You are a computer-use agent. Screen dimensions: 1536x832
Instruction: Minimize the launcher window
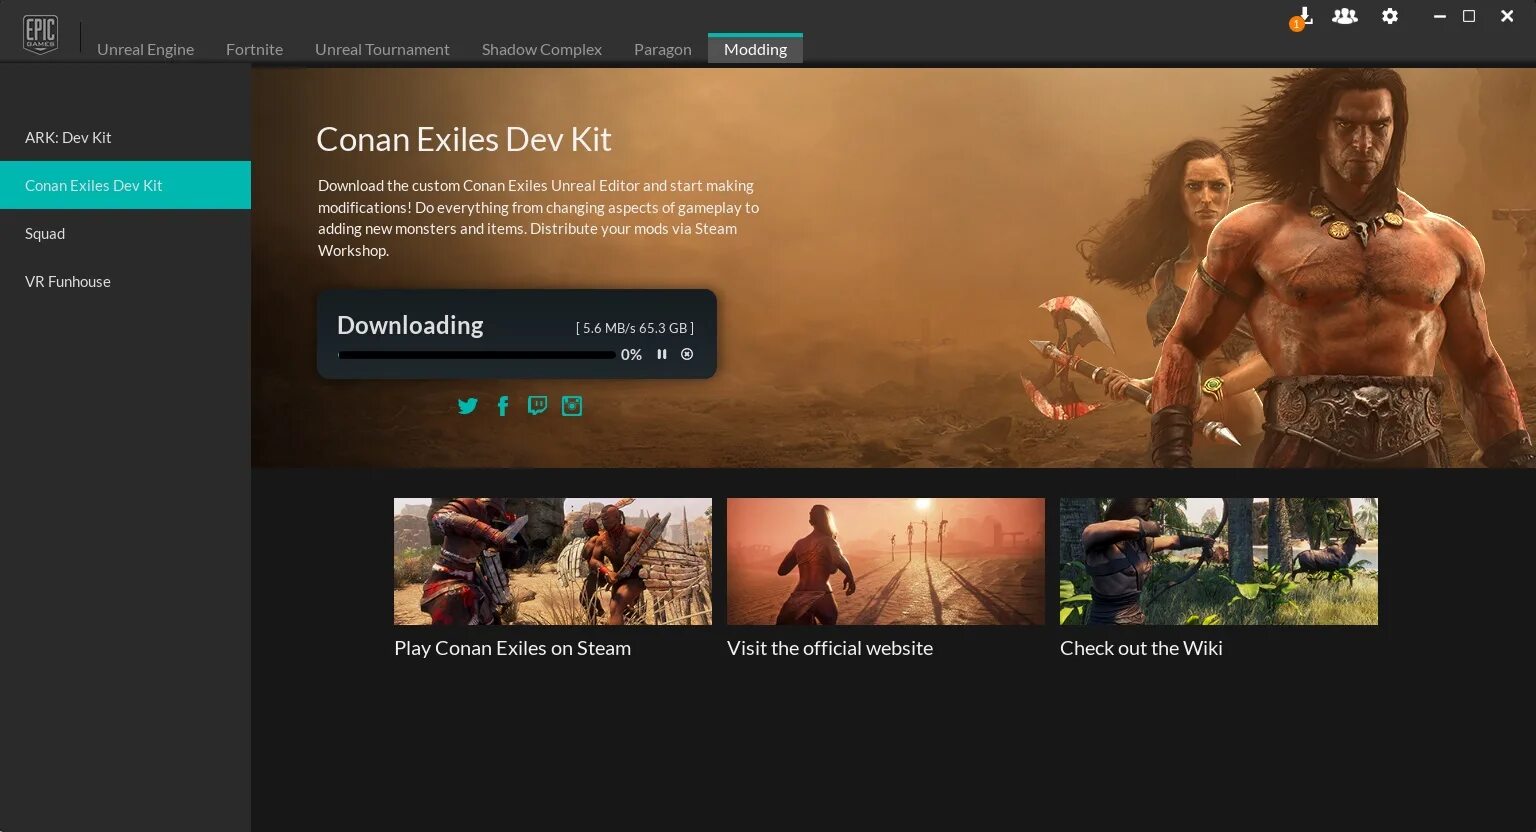1439,16
